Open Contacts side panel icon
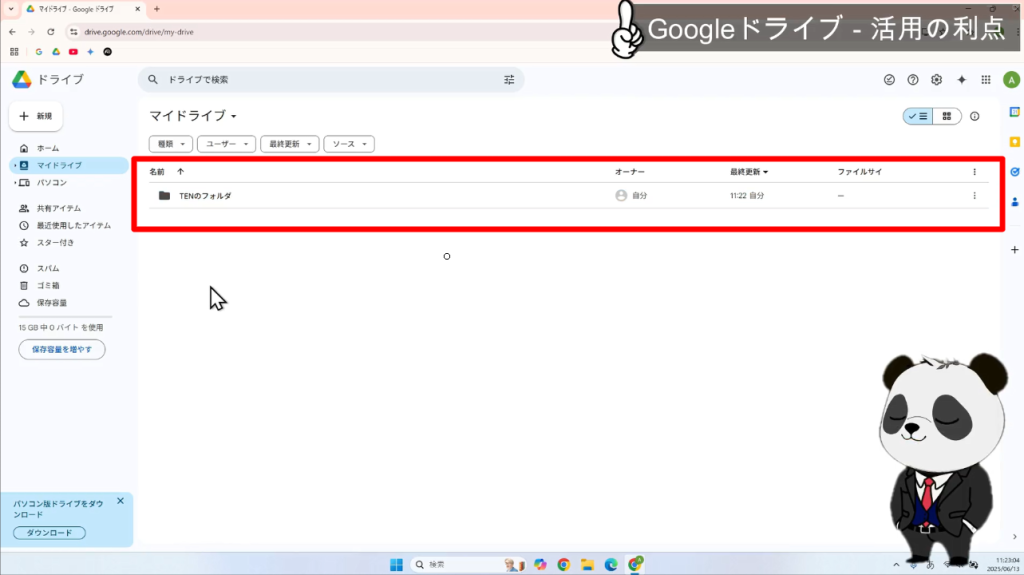 [1015, 202]
